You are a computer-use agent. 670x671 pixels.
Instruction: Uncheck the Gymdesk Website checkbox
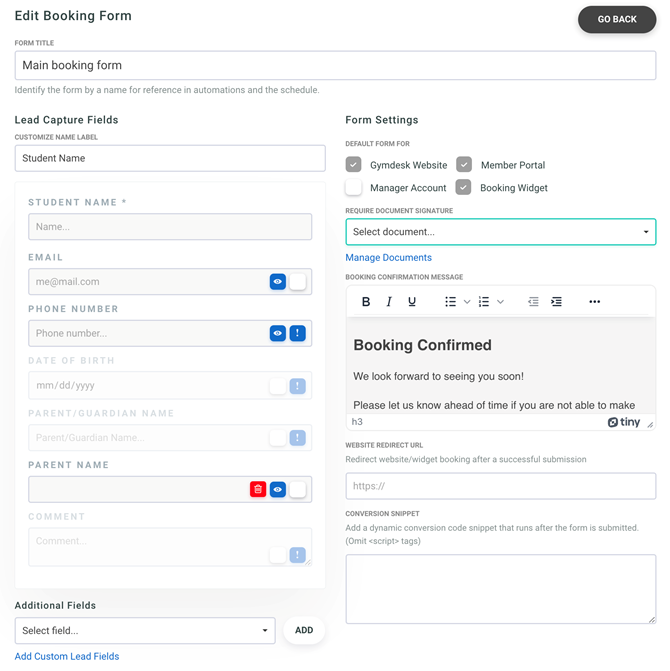point(354,165)
